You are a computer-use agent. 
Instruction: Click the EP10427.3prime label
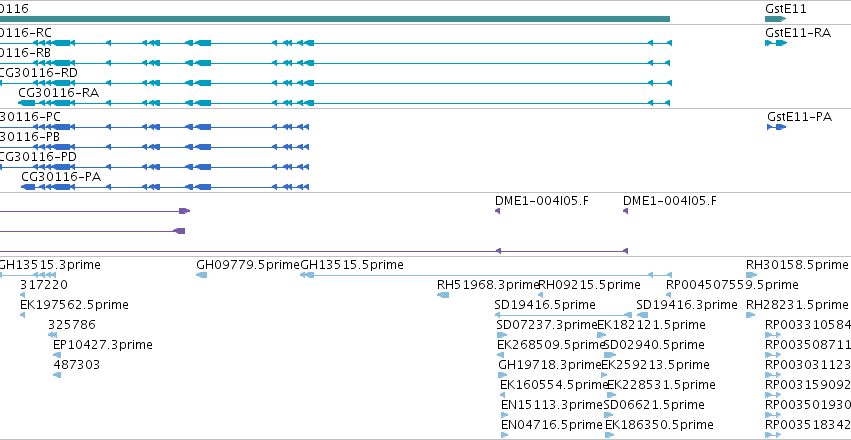pyautogui.click(x=103, y=345)
